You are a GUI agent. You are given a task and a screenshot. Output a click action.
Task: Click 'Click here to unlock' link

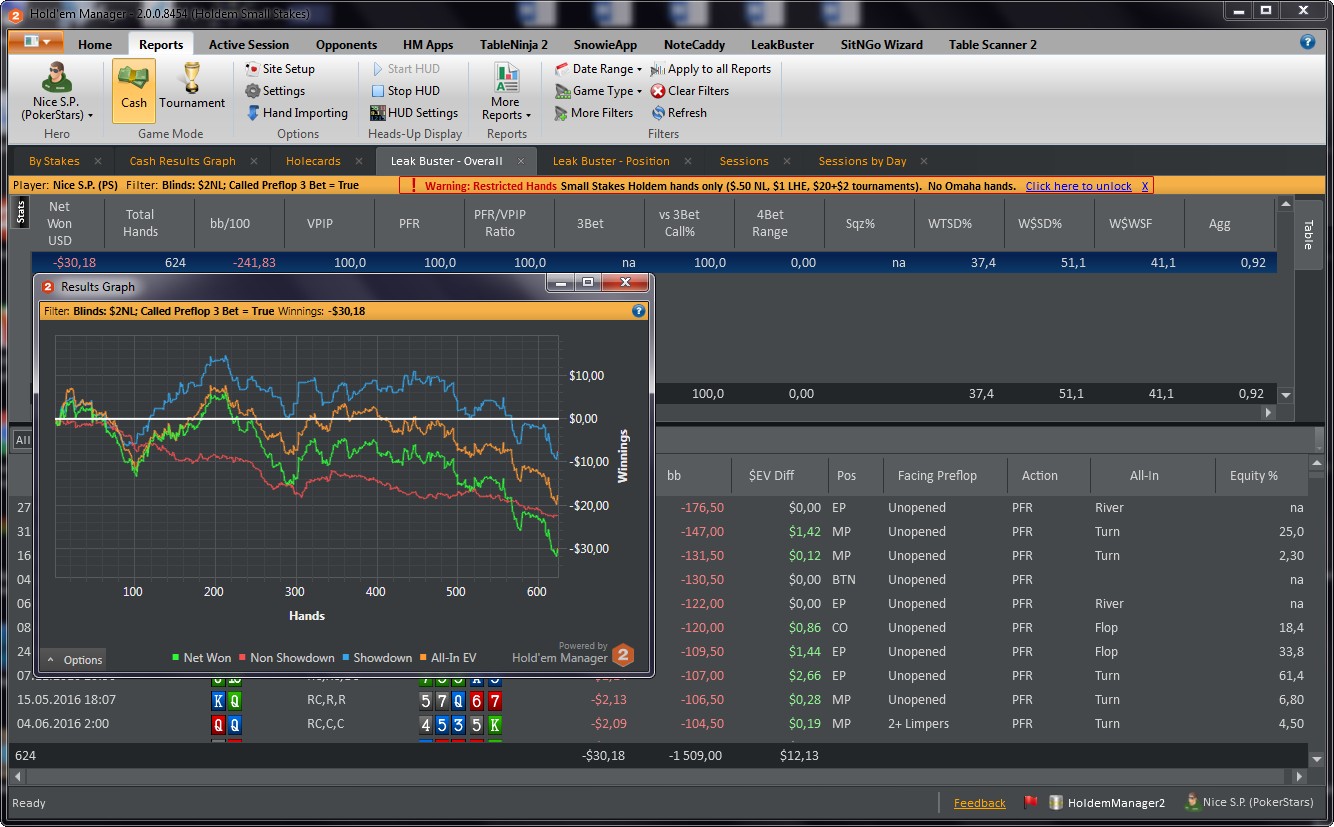coord(1078,186)
